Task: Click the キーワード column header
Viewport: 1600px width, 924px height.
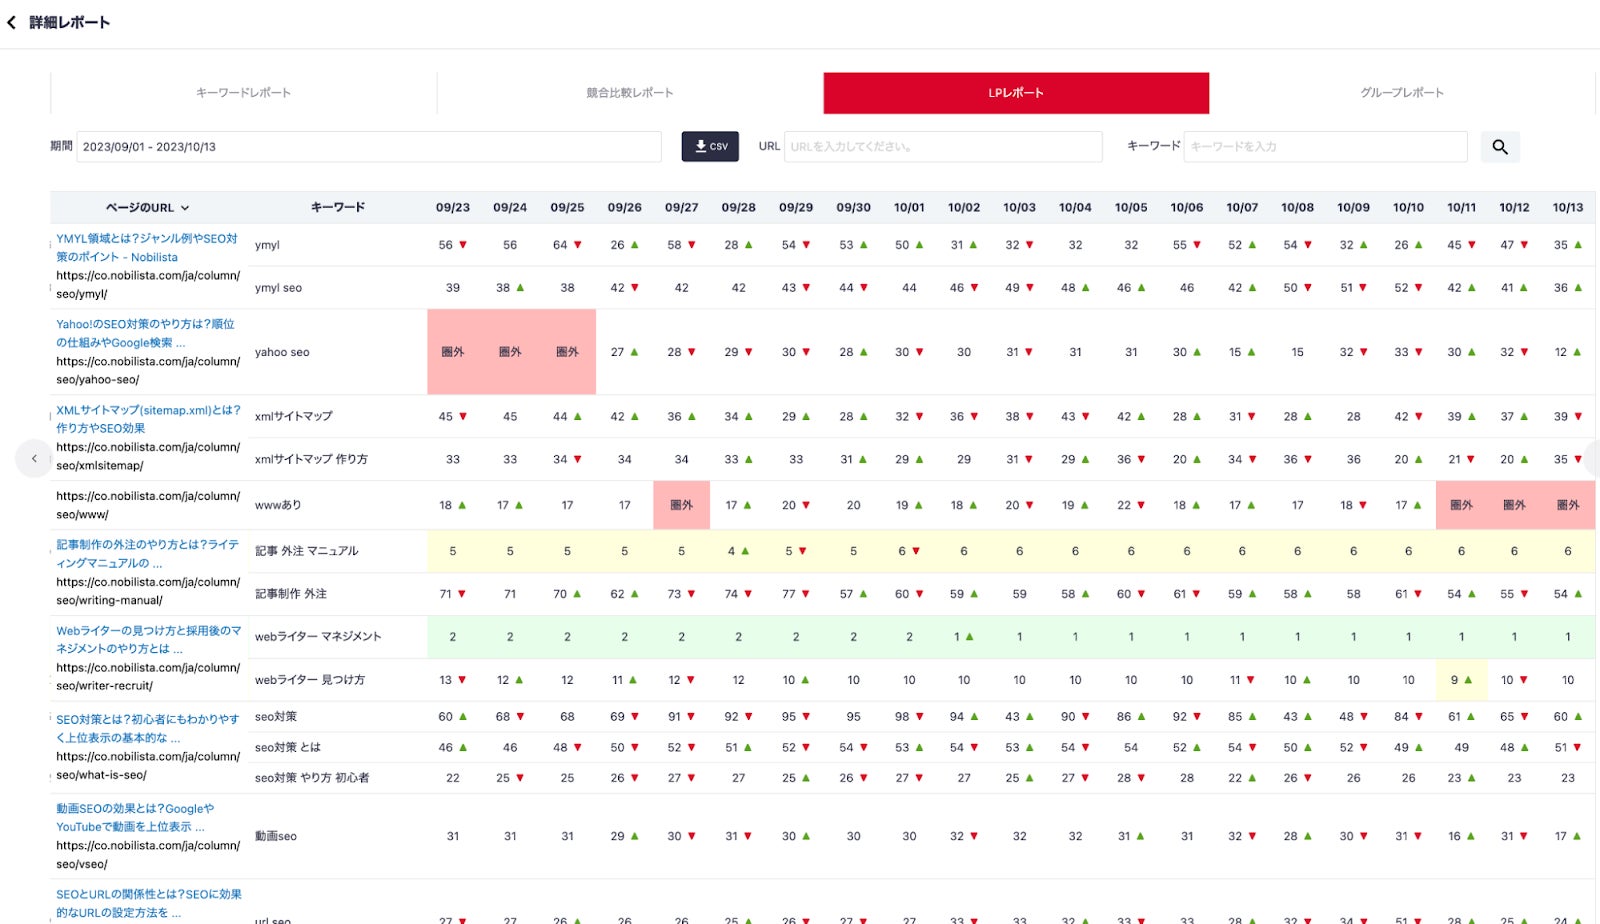Action: pyautogui.click(x=338, y=207)
